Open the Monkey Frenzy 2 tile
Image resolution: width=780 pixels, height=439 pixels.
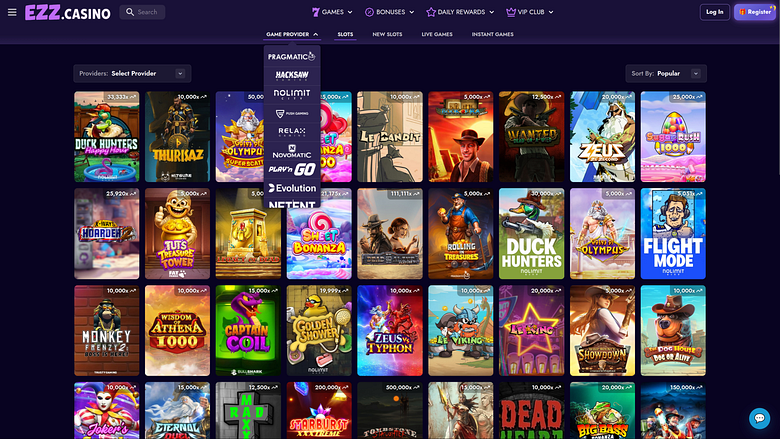(x=106, y=331)
